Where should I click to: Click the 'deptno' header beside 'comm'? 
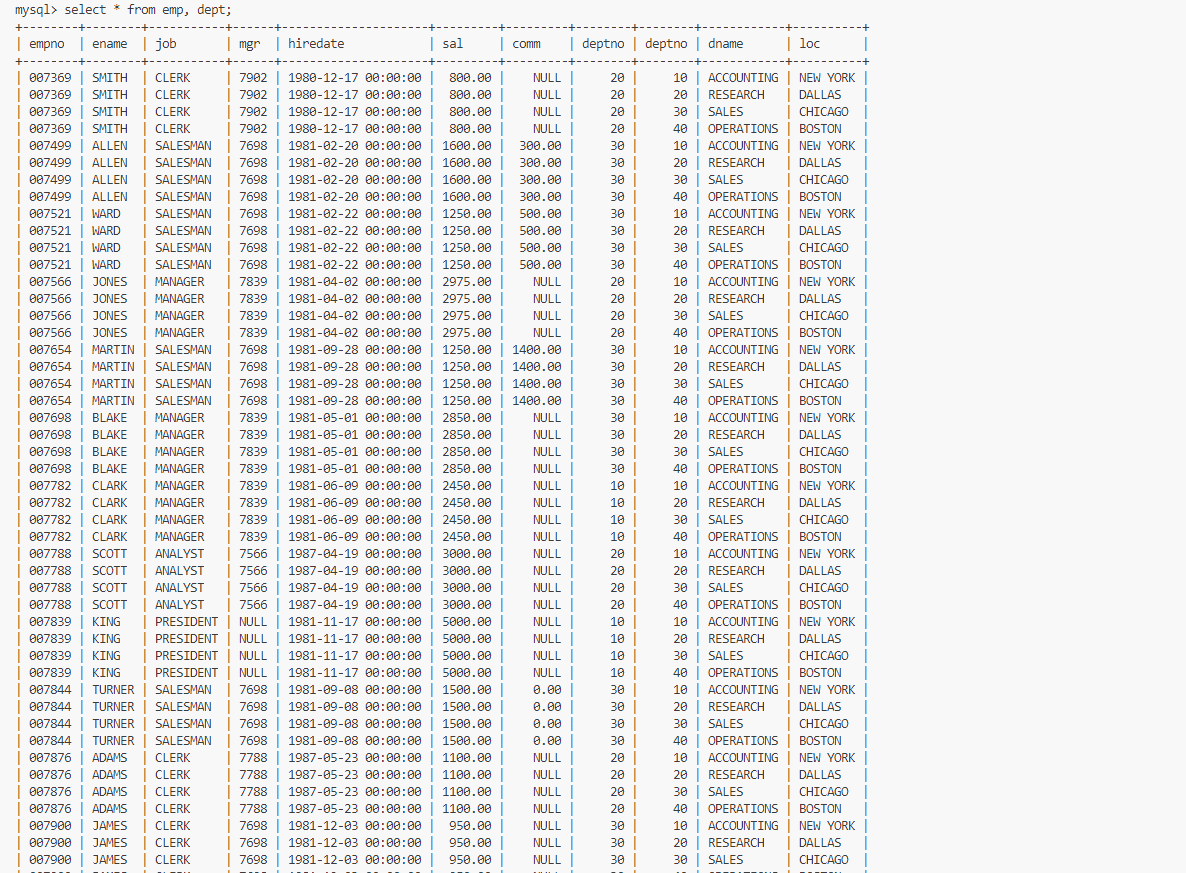click(x=603, y=44)
